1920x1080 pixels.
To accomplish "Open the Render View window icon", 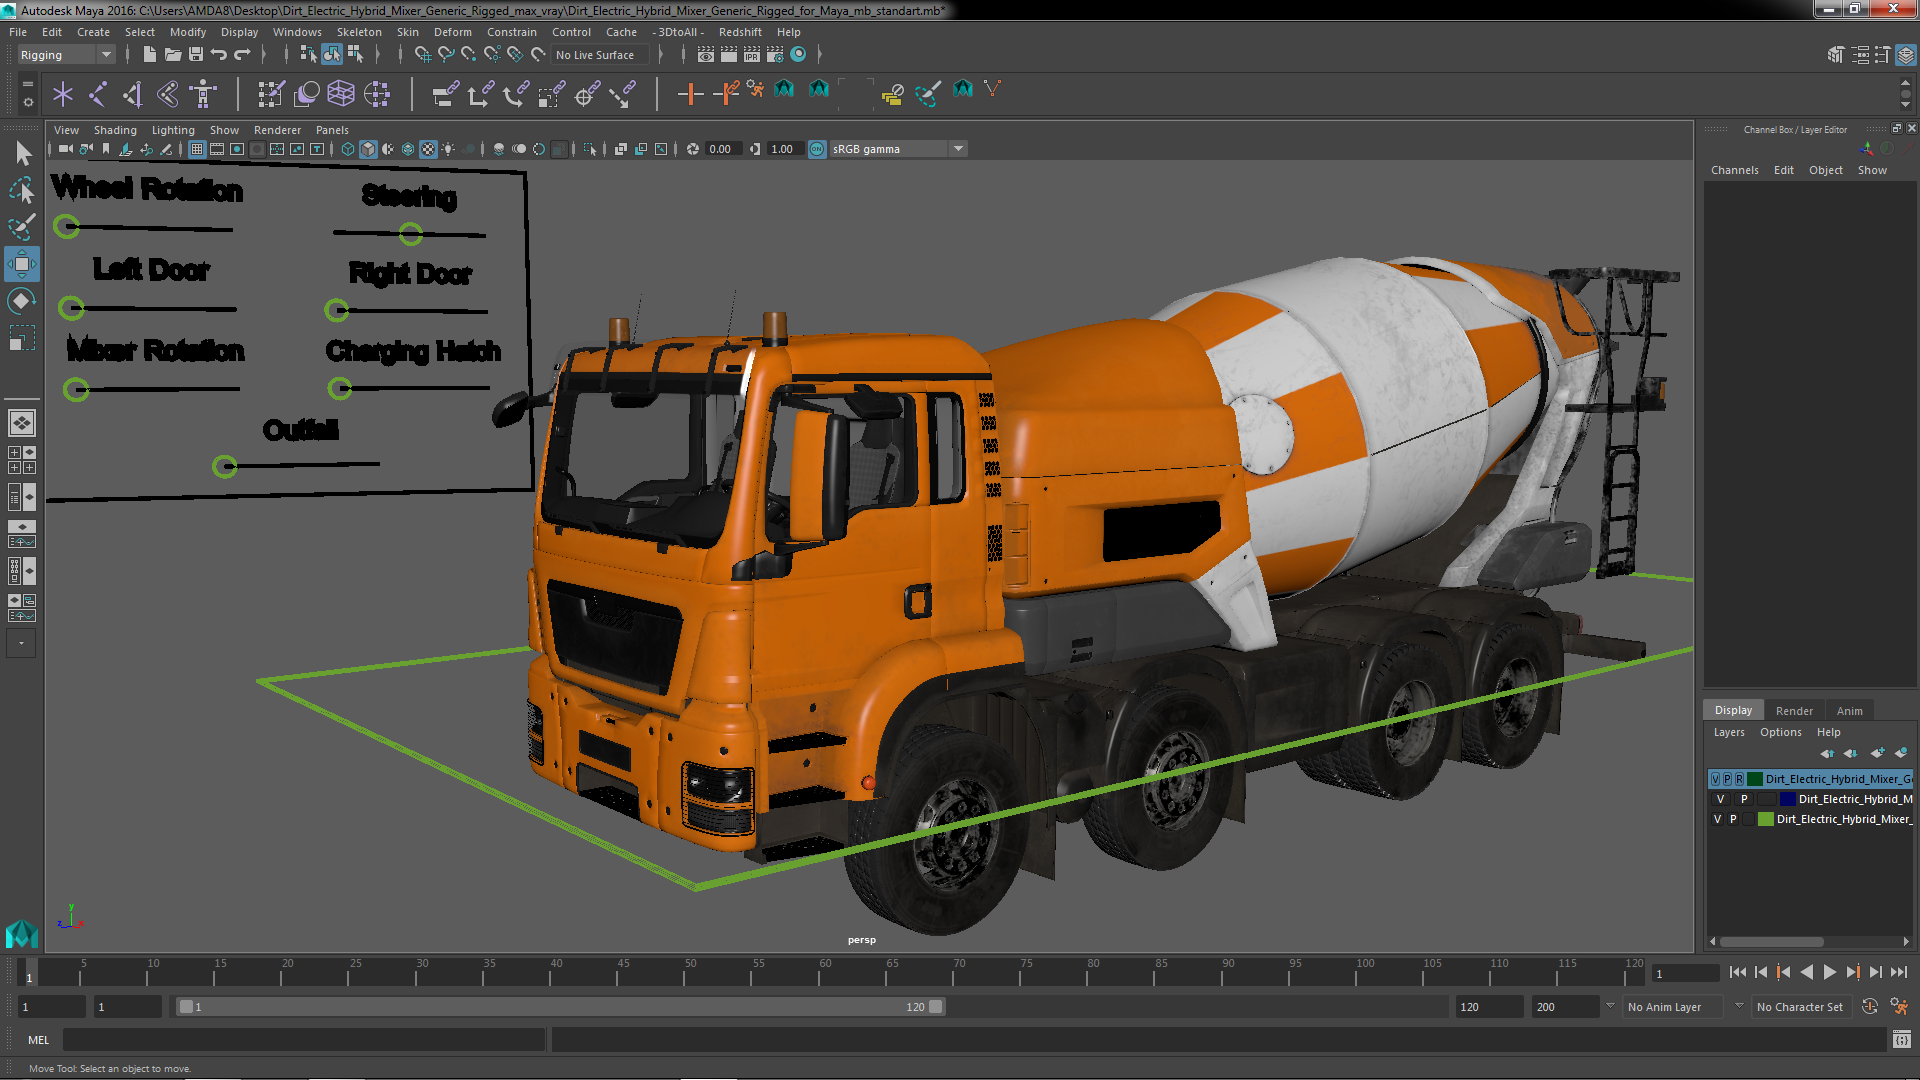I will pyautogui.click(x=706, y=54).
